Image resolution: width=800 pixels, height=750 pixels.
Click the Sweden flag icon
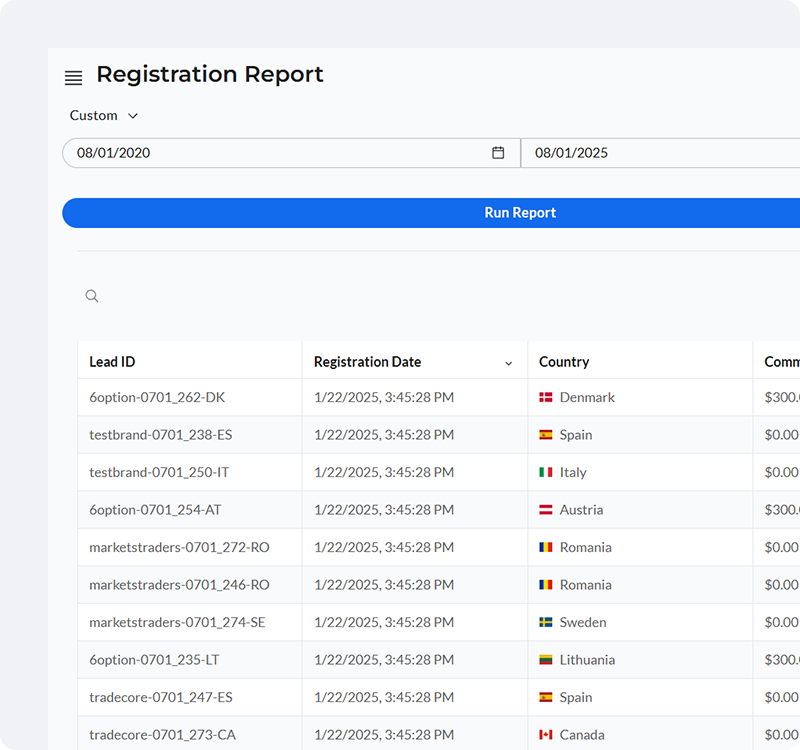(x=546, y=622)
